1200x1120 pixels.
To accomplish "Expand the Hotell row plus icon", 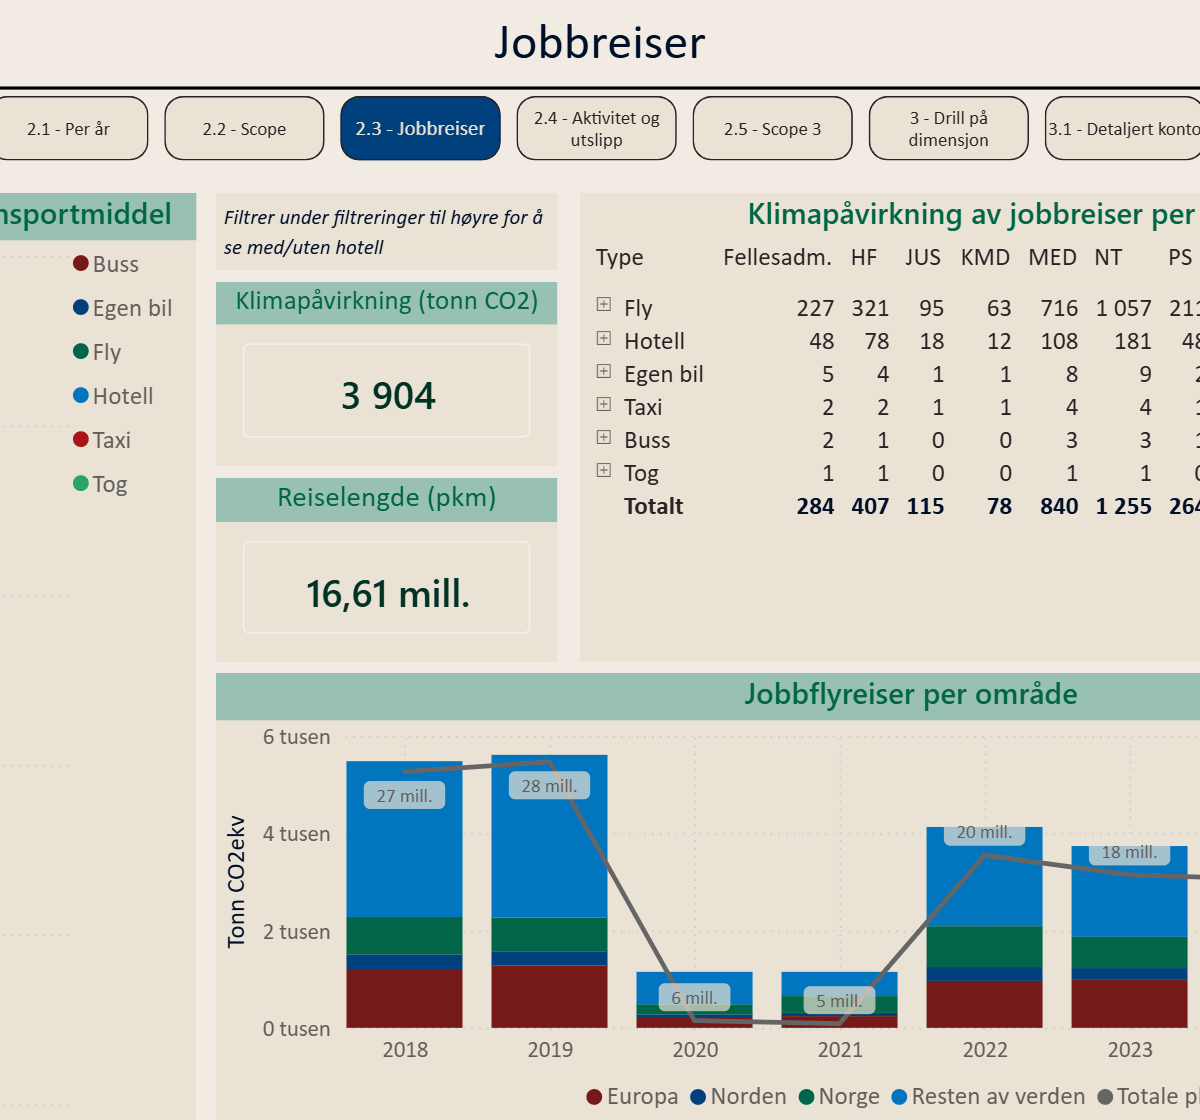I will [603, 338].
